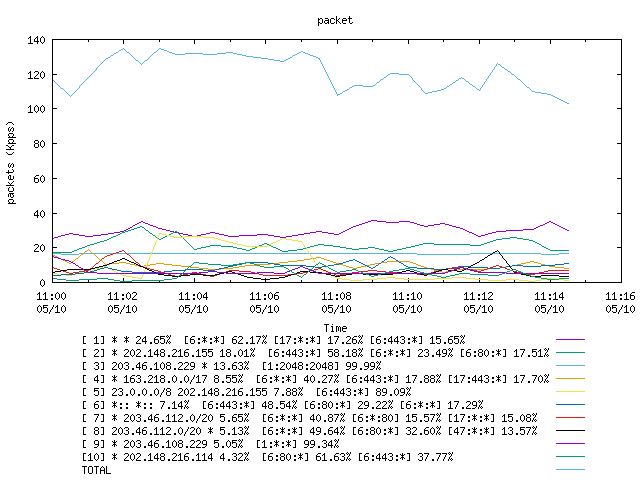Click the red line peak near 11:02
Screen dimensions: 640x480
tap(122, 251)
